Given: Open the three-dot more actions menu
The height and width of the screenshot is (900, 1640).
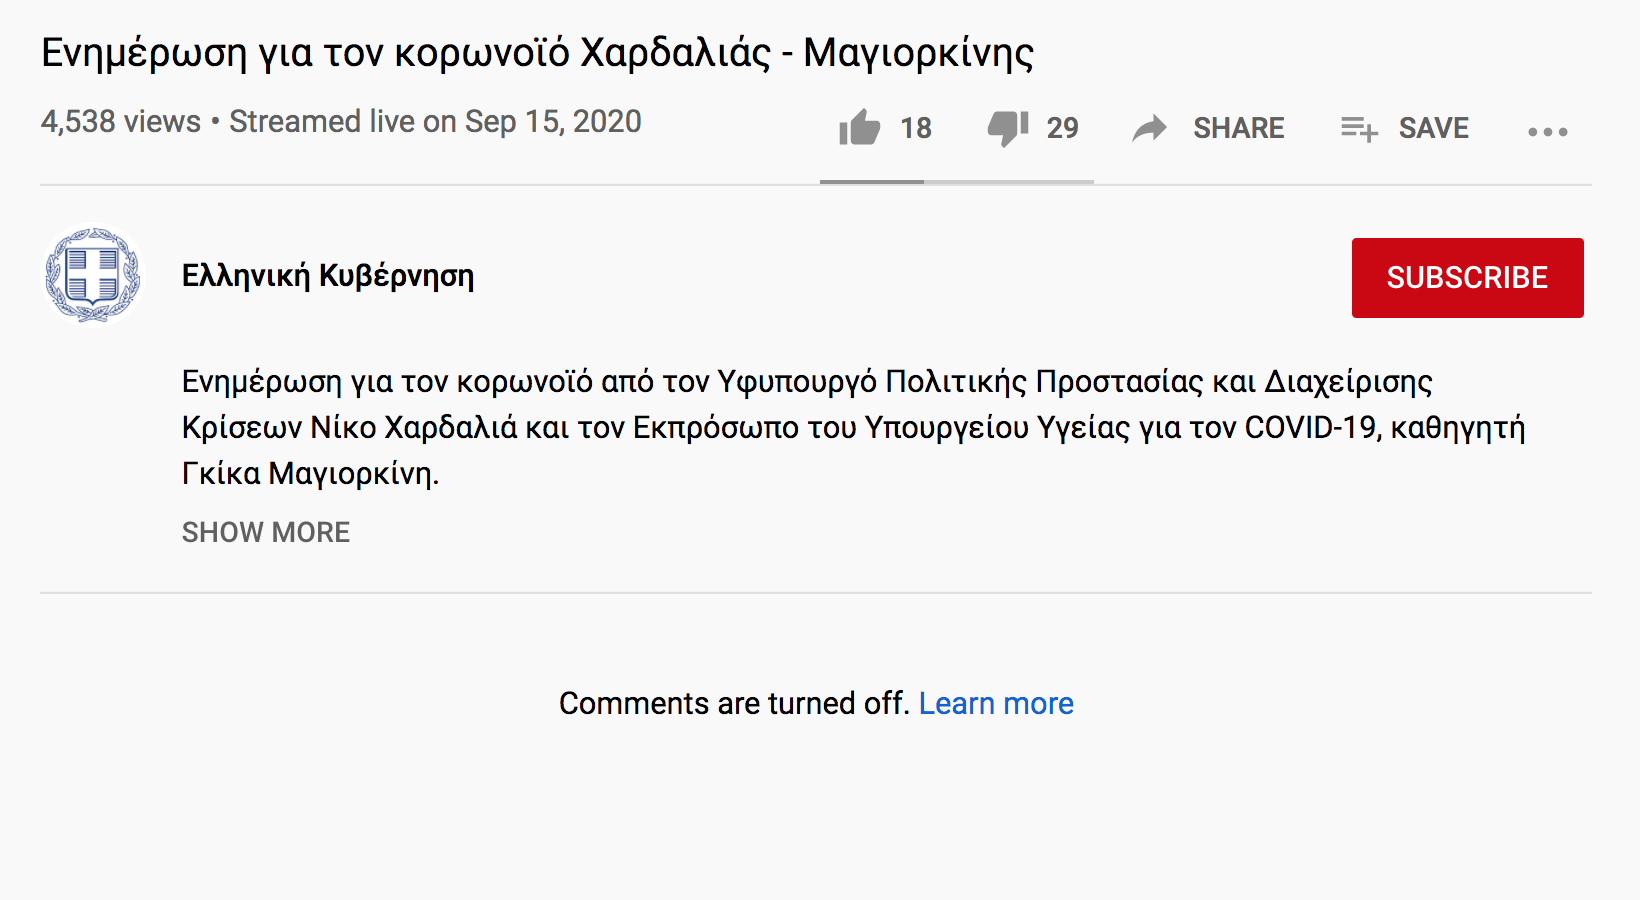Looking at the screenshot, I should click(1548, 131).
